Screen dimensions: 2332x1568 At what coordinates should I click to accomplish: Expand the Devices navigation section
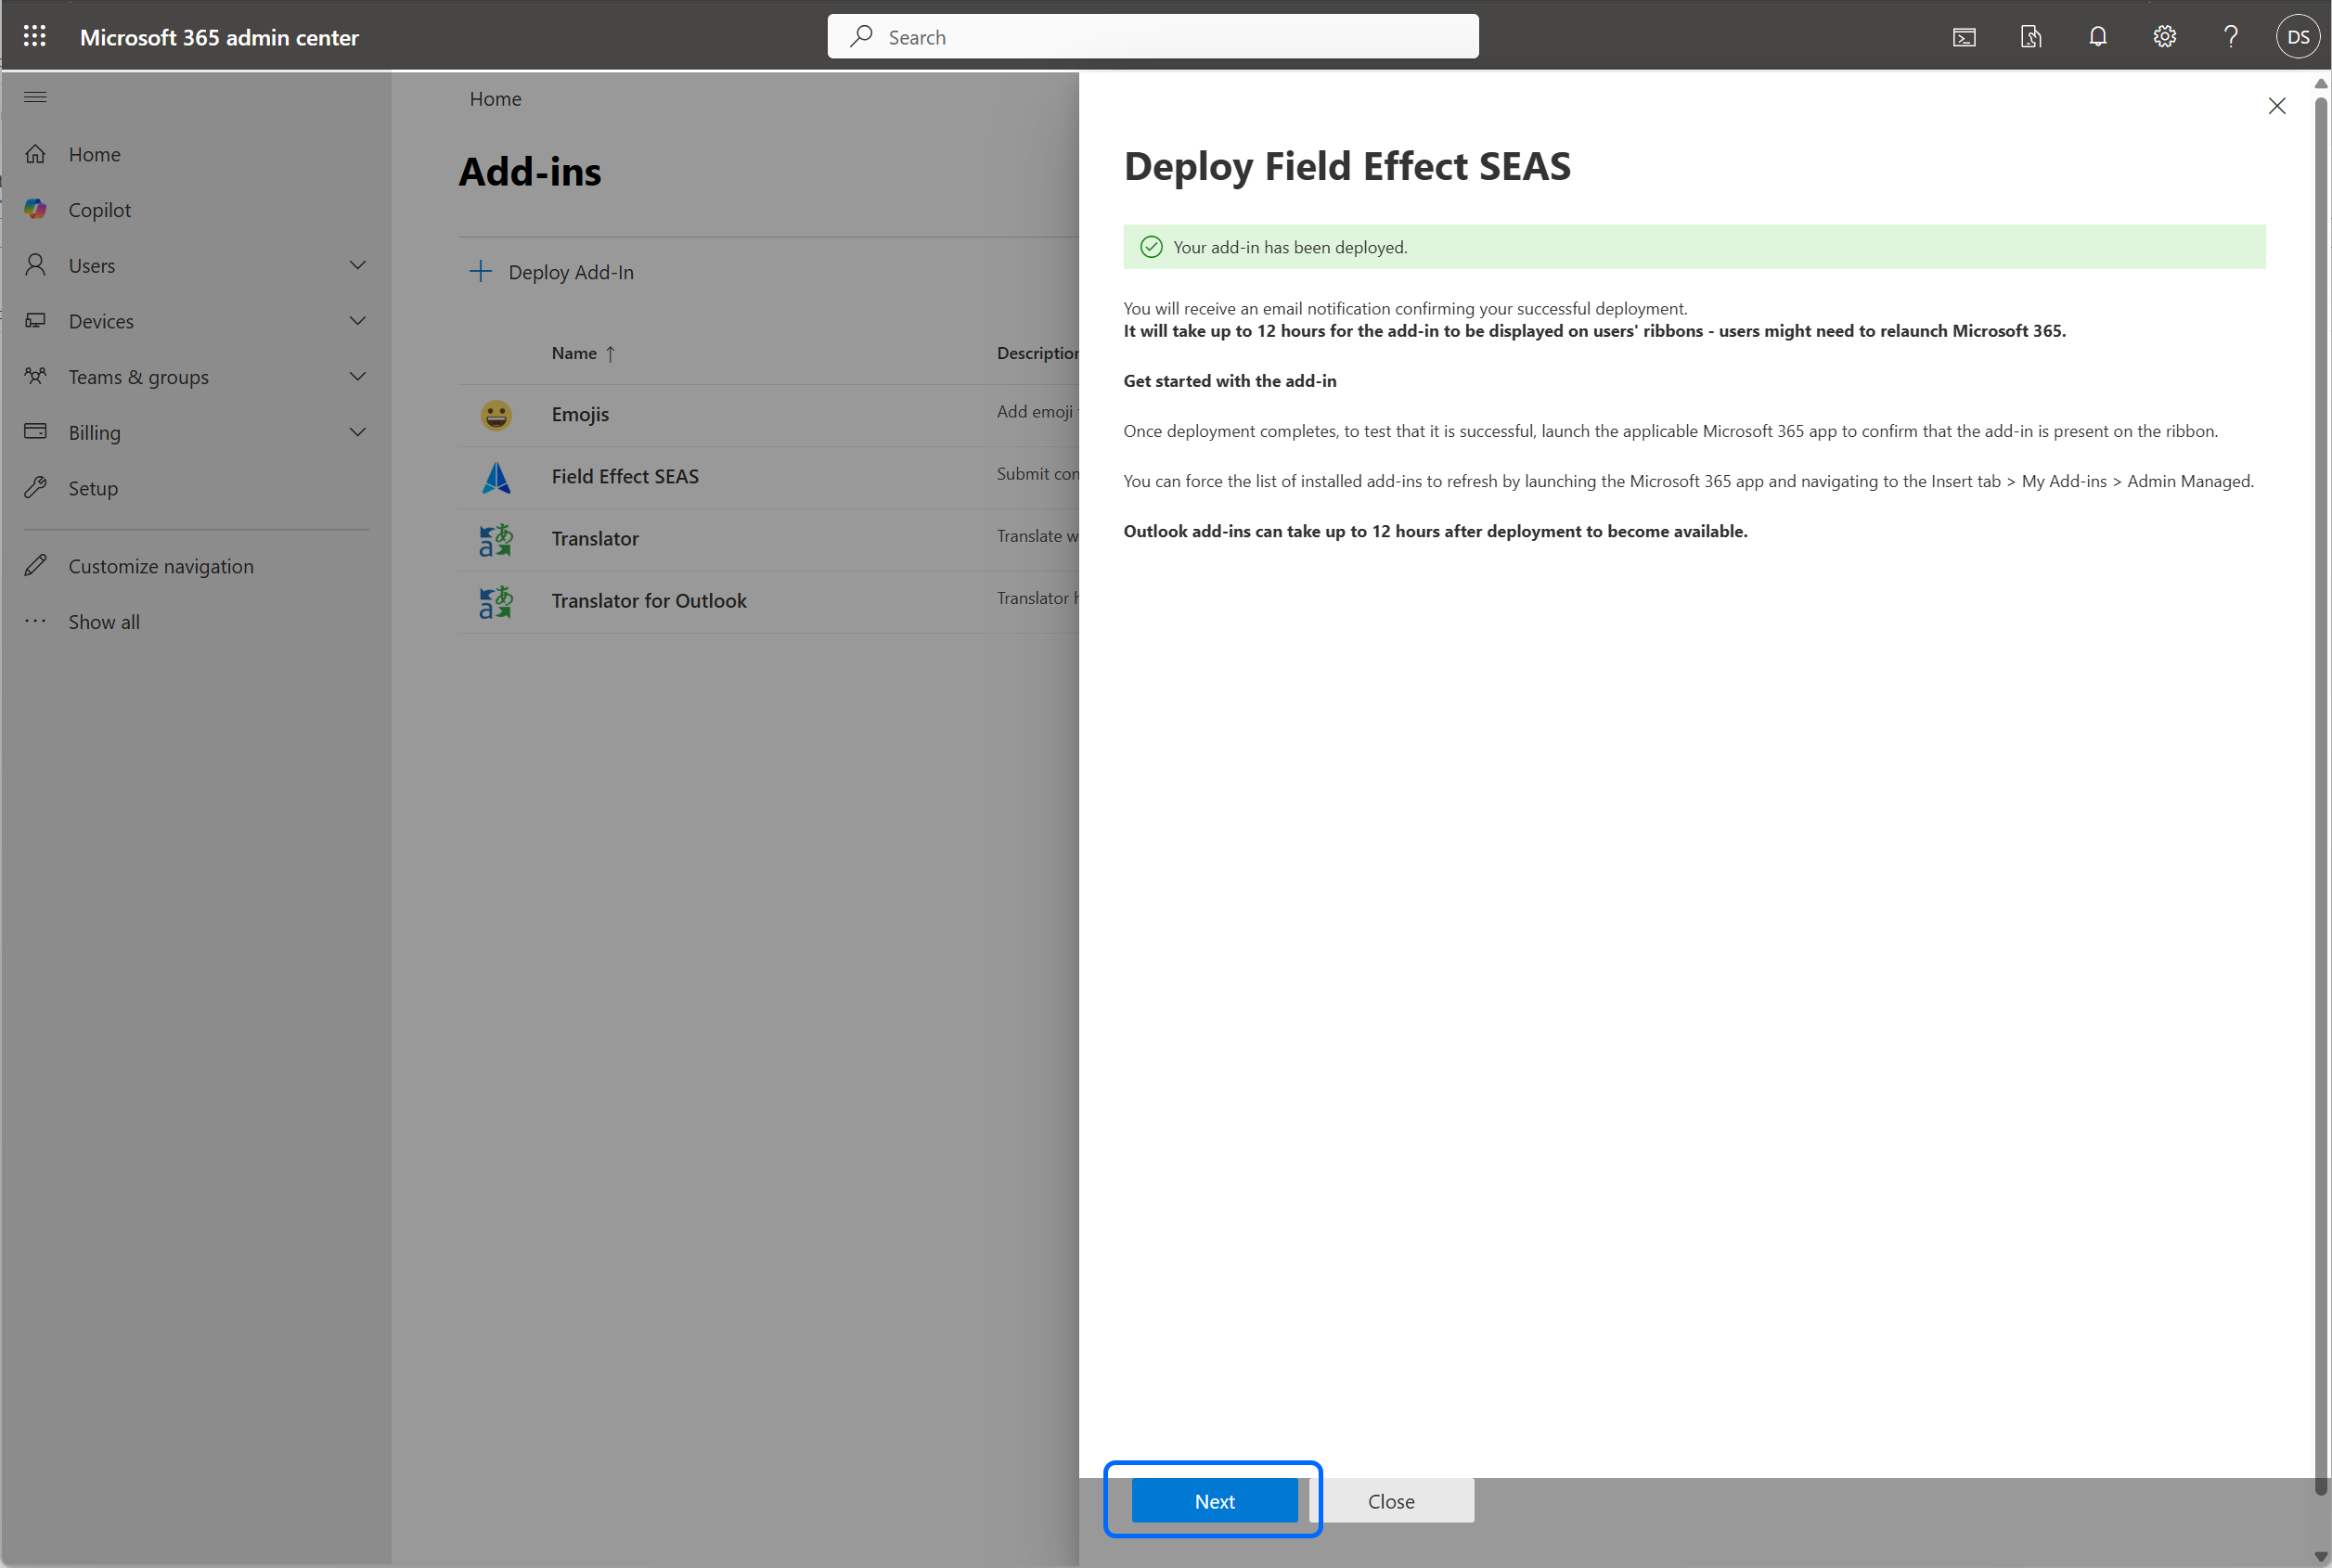pos(357,321)
